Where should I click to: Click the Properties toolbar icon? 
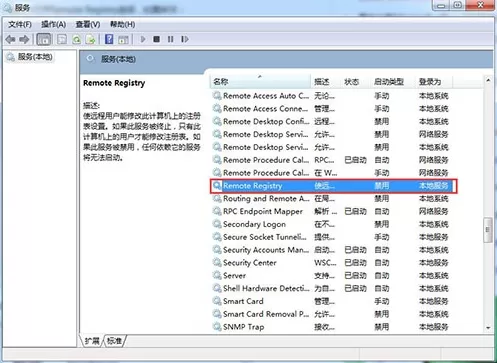tap(62, 39)
